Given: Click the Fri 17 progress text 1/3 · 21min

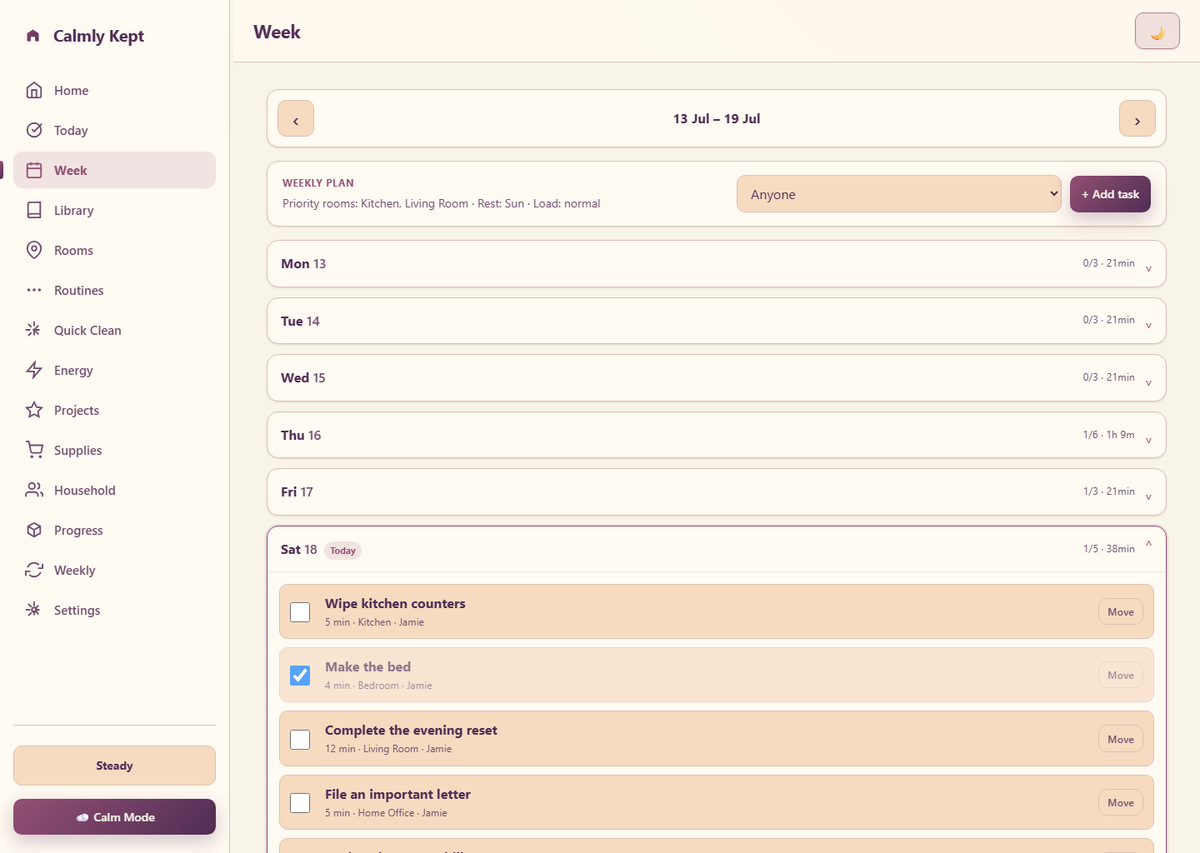Looking at the screenshot, I should click(x=1109, y=492).
